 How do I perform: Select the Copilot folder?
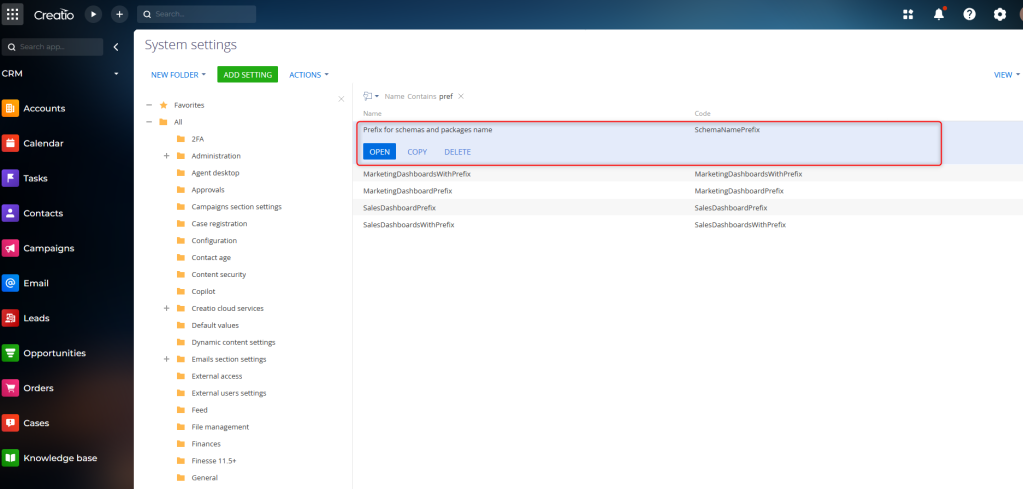pyautogui.click(x=203, y=291)
